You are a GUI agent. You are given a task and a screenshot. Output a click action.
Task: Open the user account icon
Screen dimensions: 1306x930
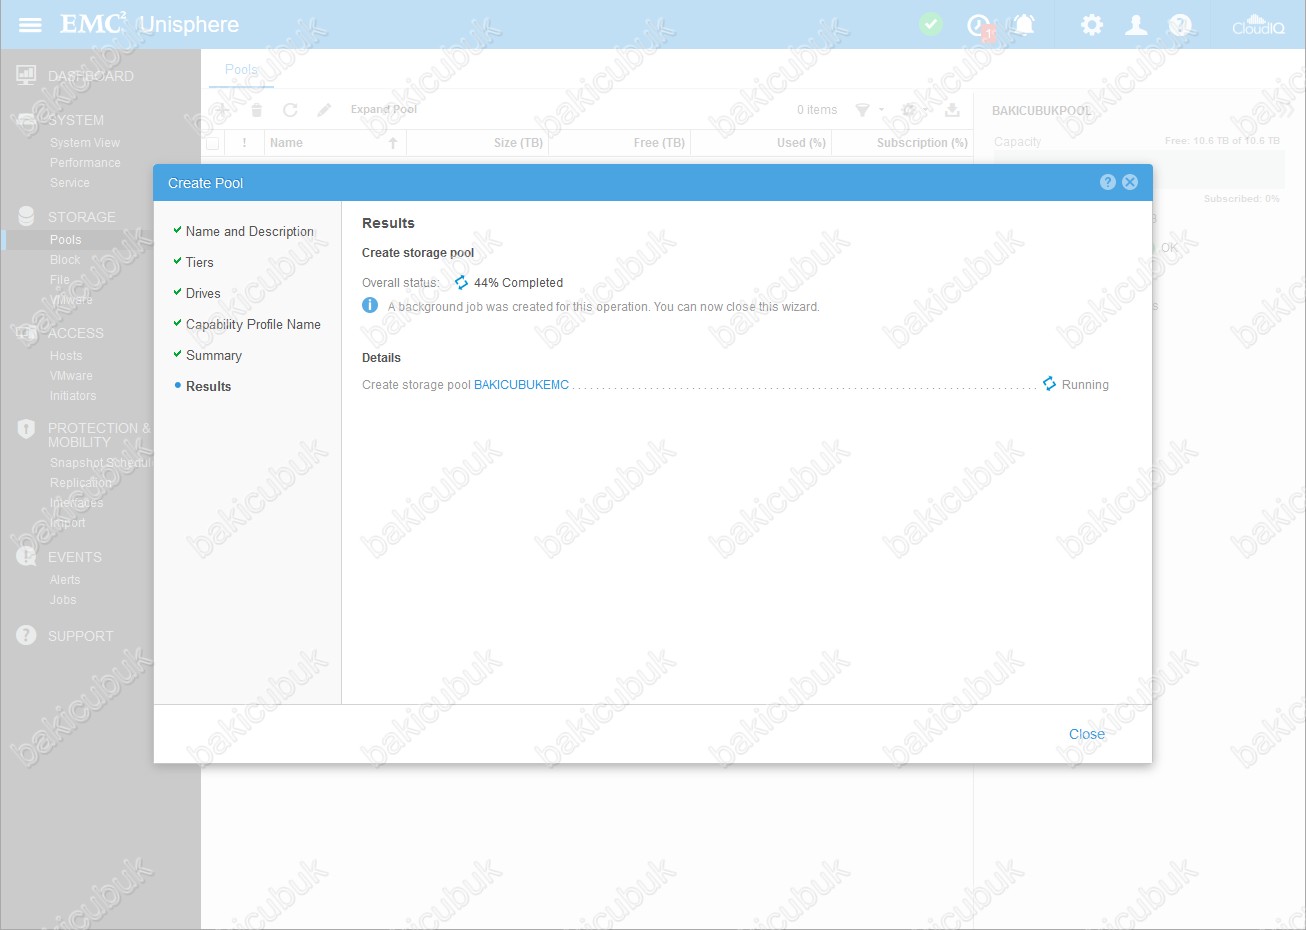click(1136, 25)
